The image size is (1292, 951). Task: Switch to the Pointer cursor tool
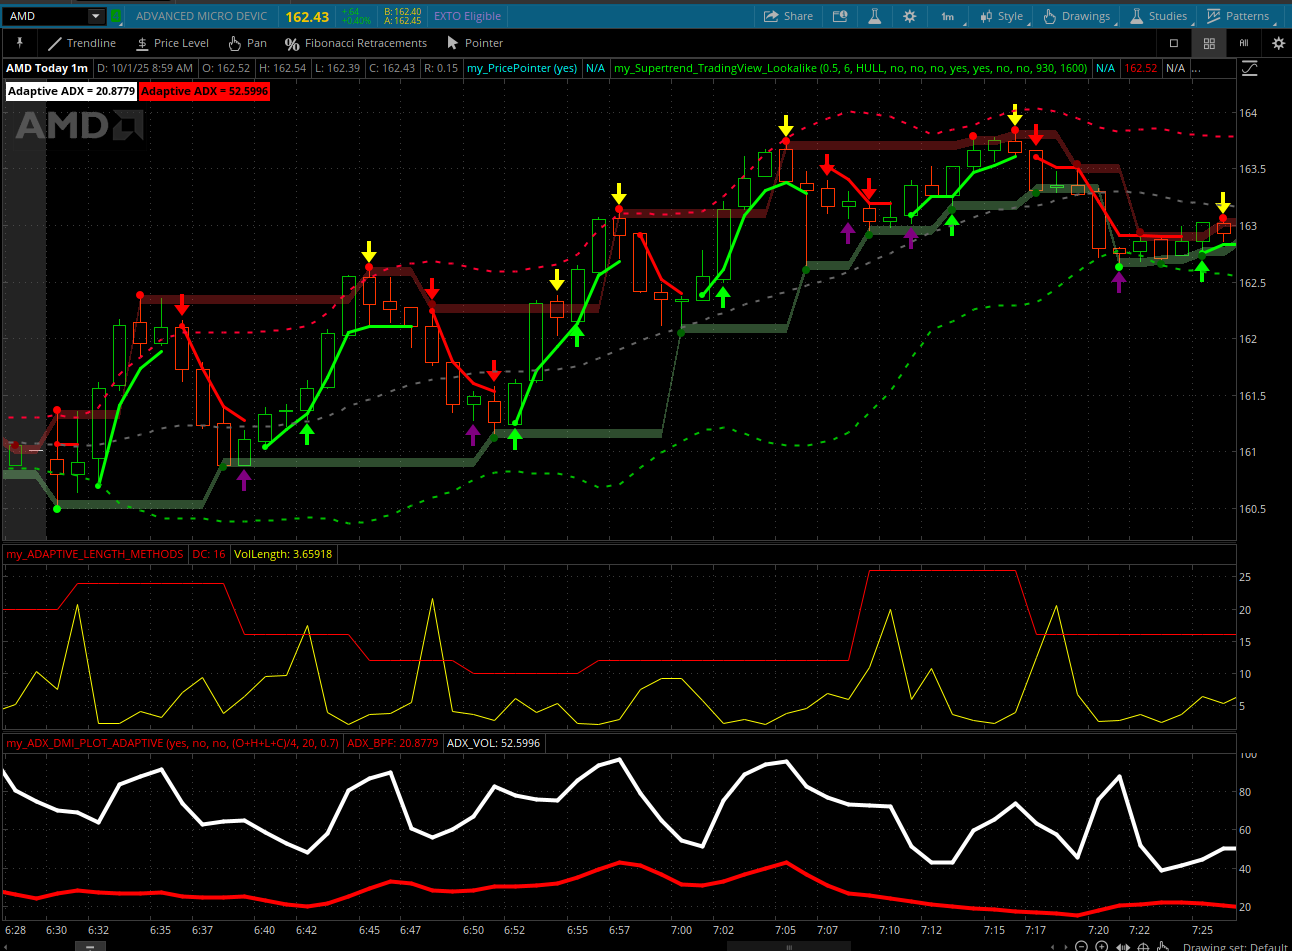[x=474, y=43]
